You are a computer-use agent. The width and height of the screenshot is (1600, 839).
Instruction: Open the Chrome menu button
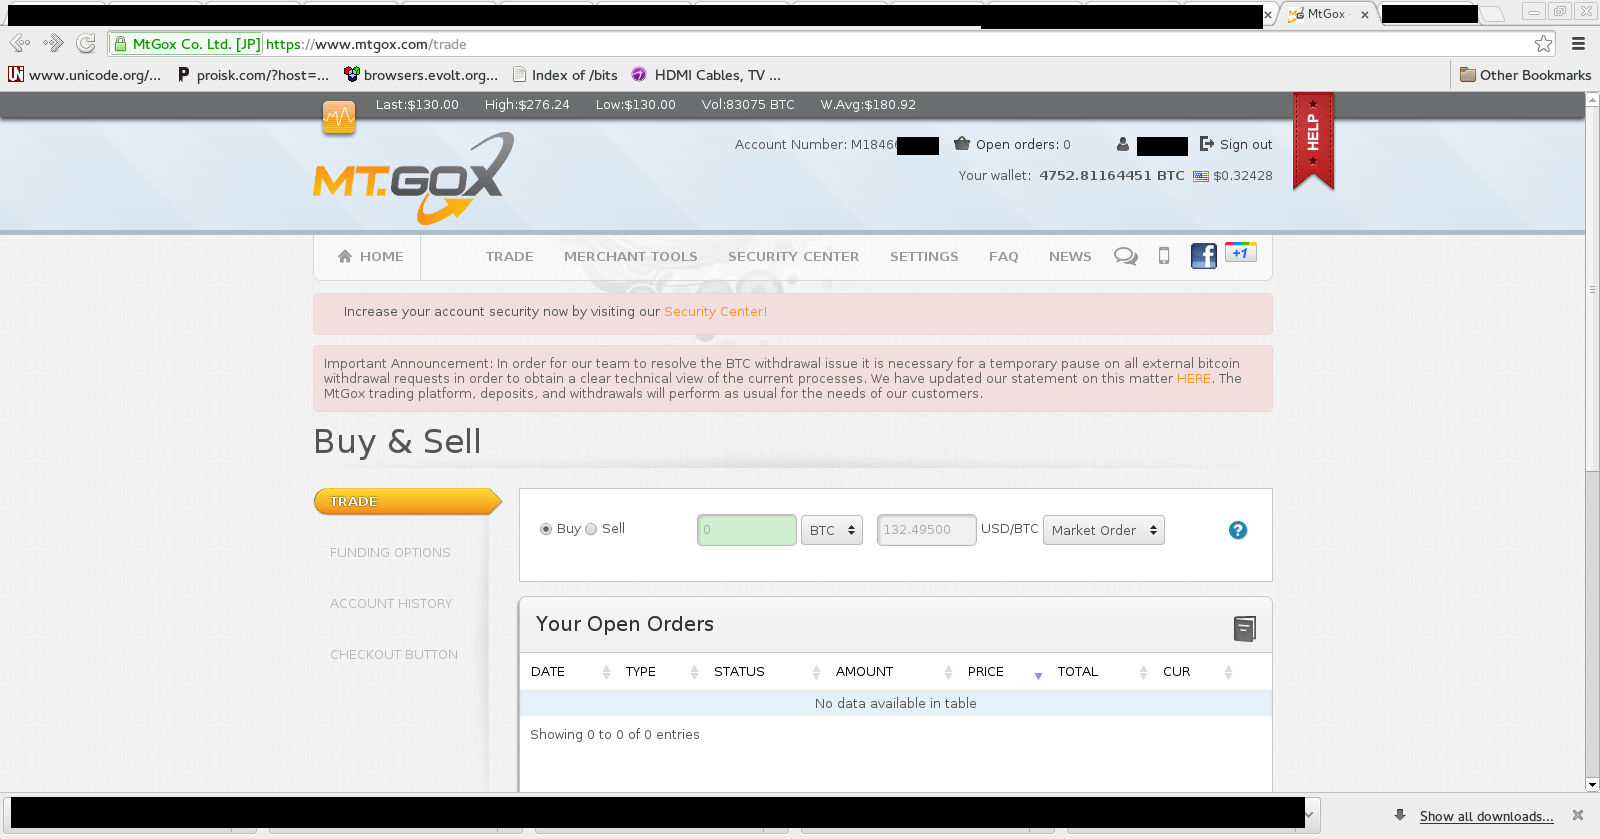(1578, 44)
